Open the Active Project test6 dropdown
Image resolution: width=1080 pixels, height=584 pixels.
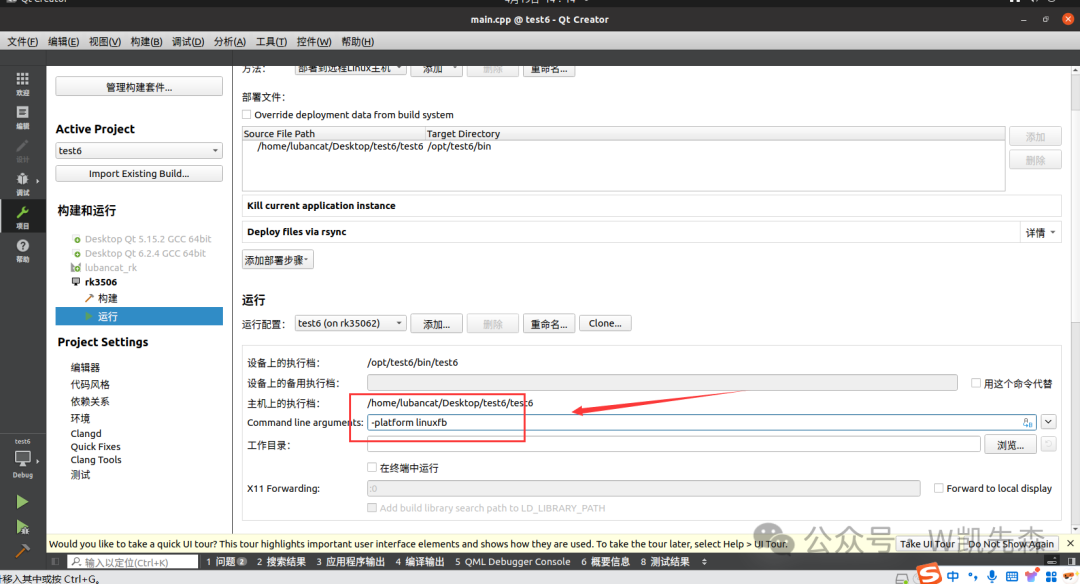tap(139, 151)
